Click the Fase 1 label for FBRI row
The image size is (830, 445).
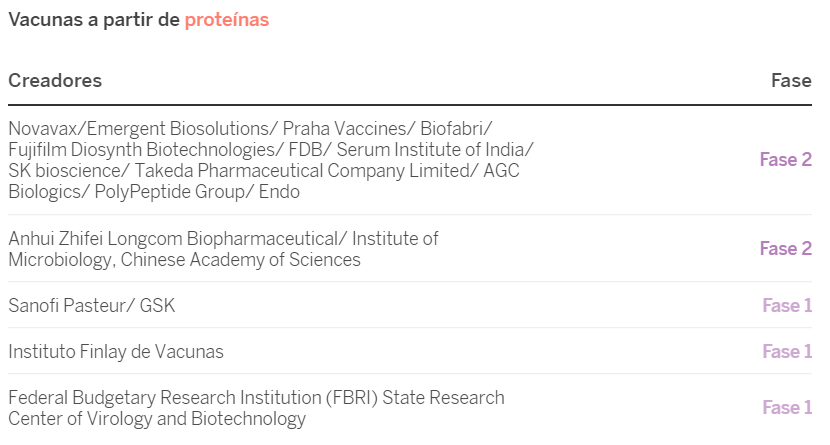787,407
